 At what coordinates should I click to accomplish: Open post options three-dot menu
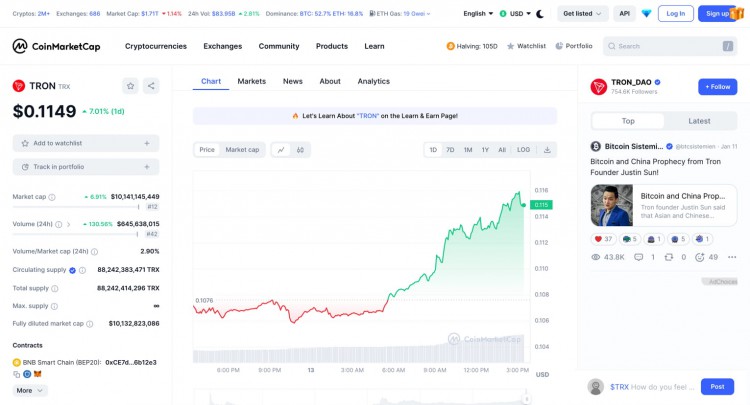732,257
